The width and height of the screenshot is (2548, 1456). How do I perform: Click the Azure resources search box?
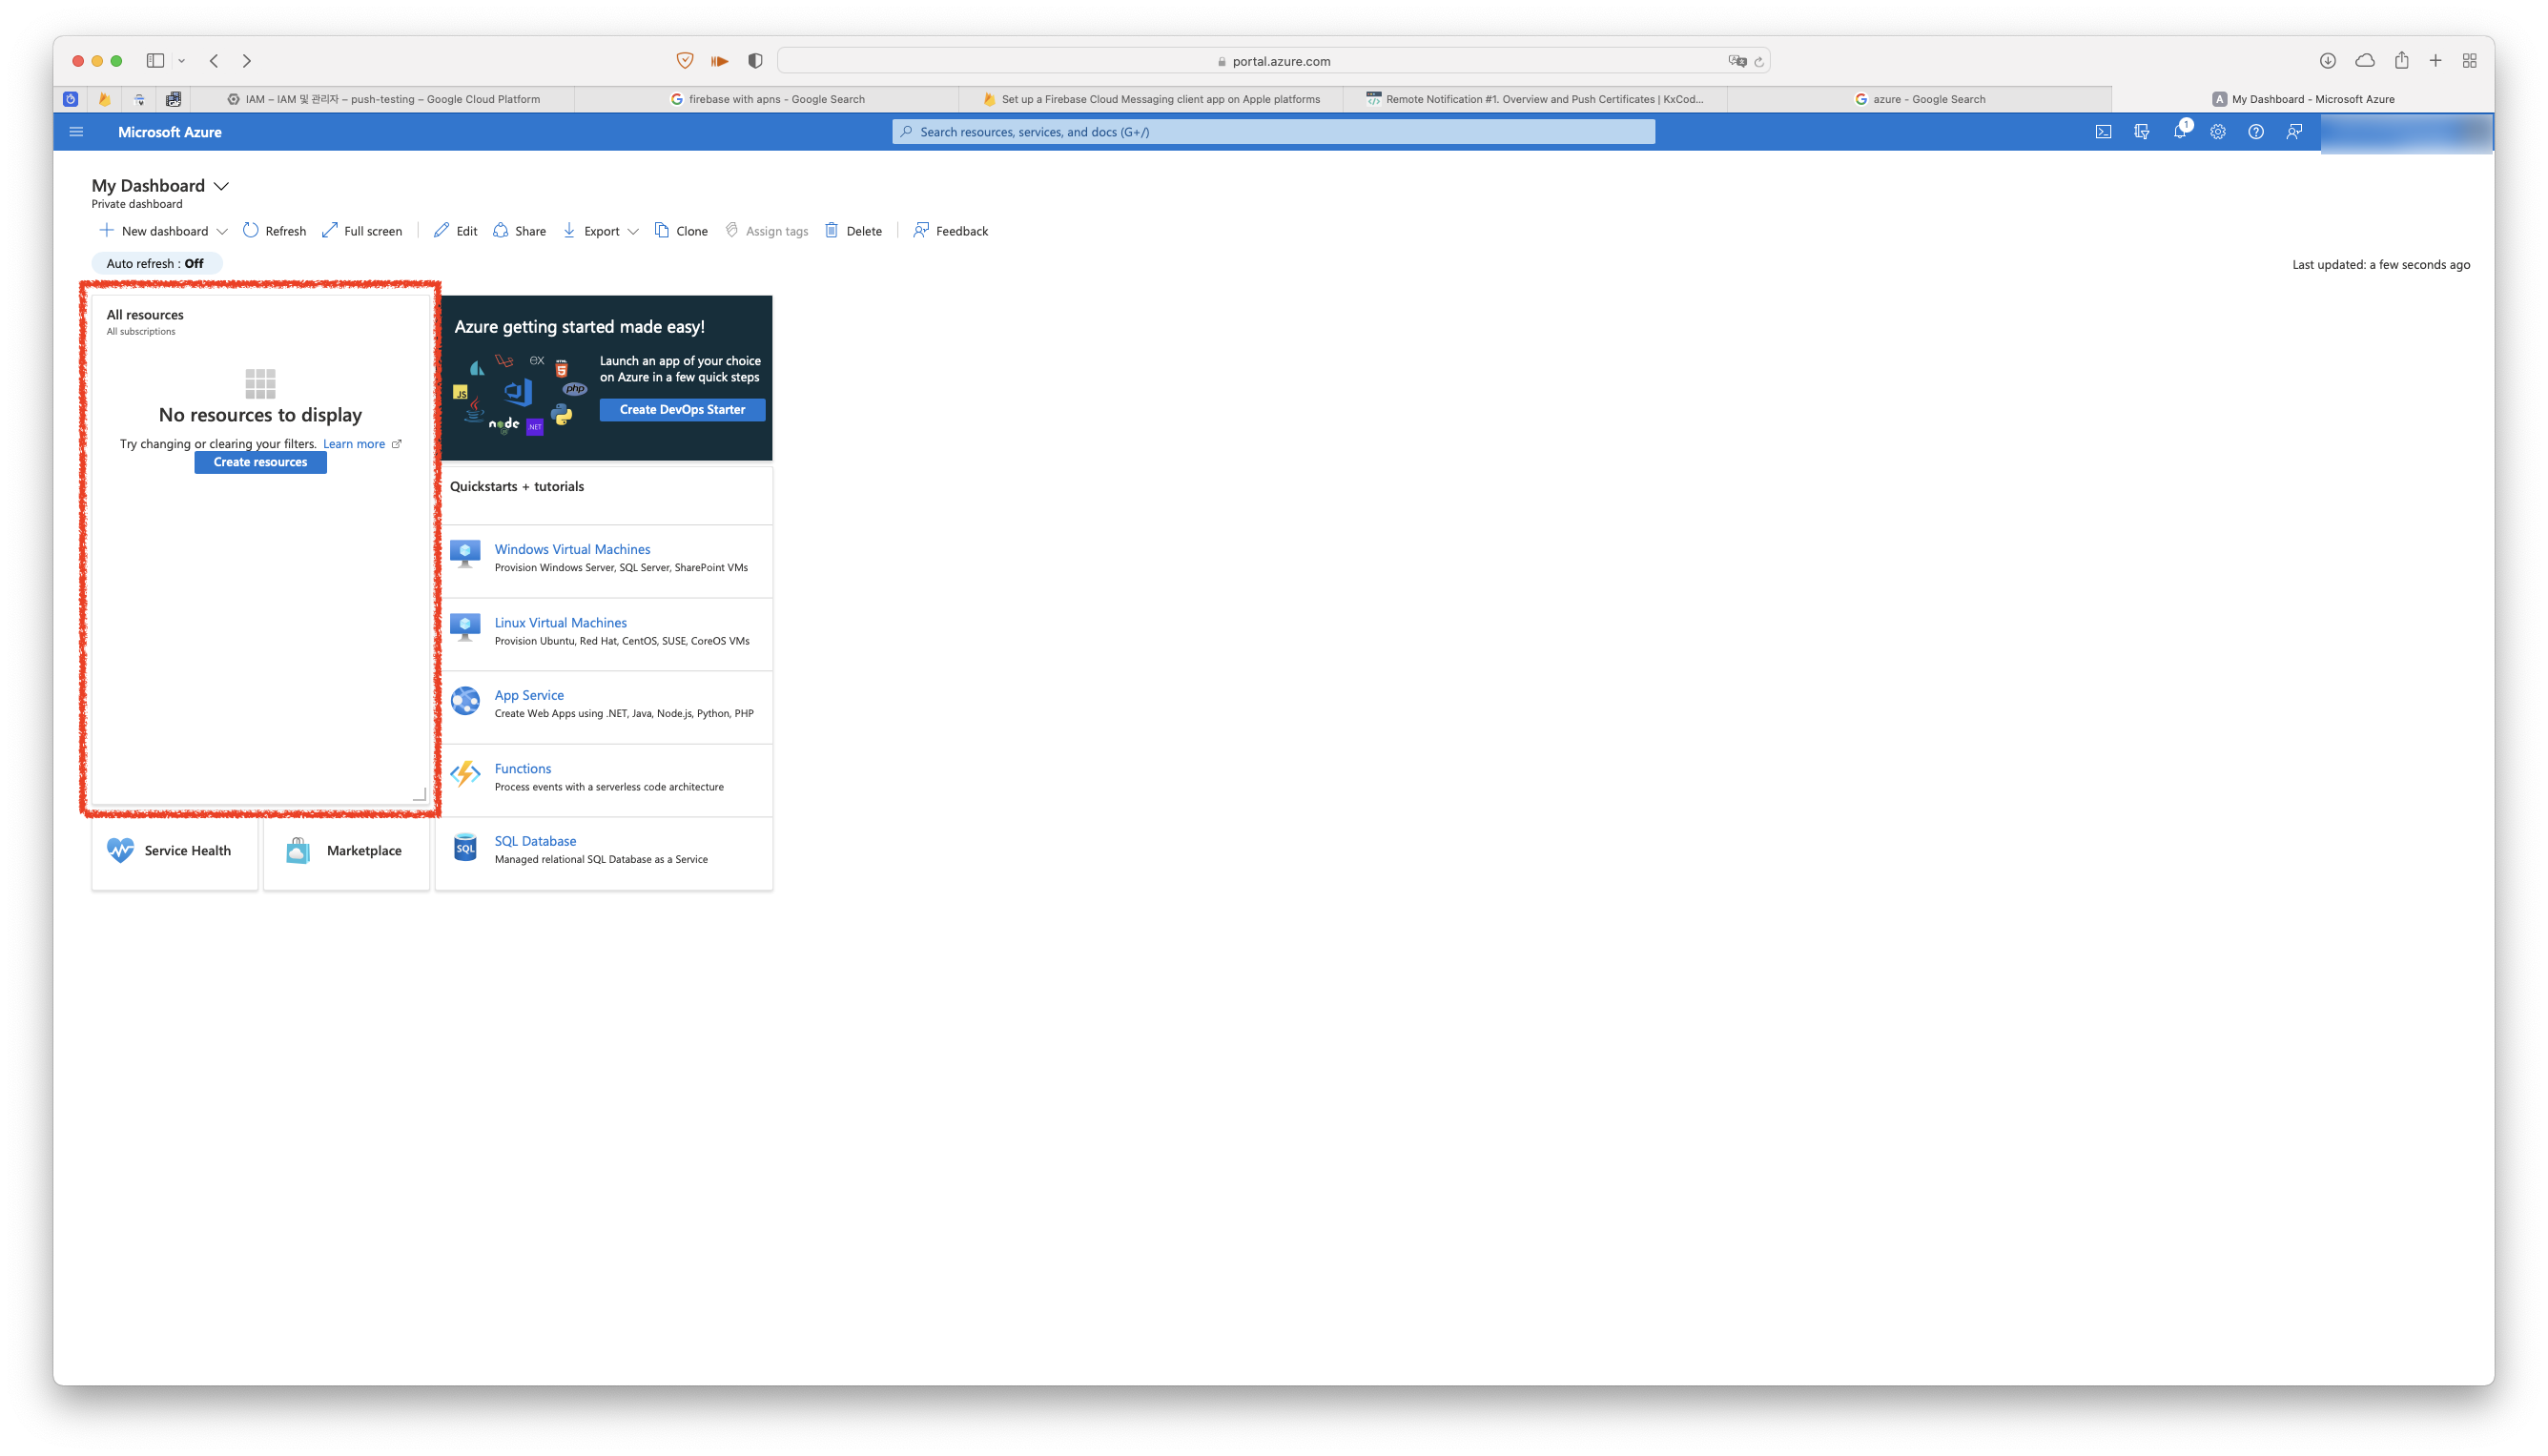click(1272, 132)
